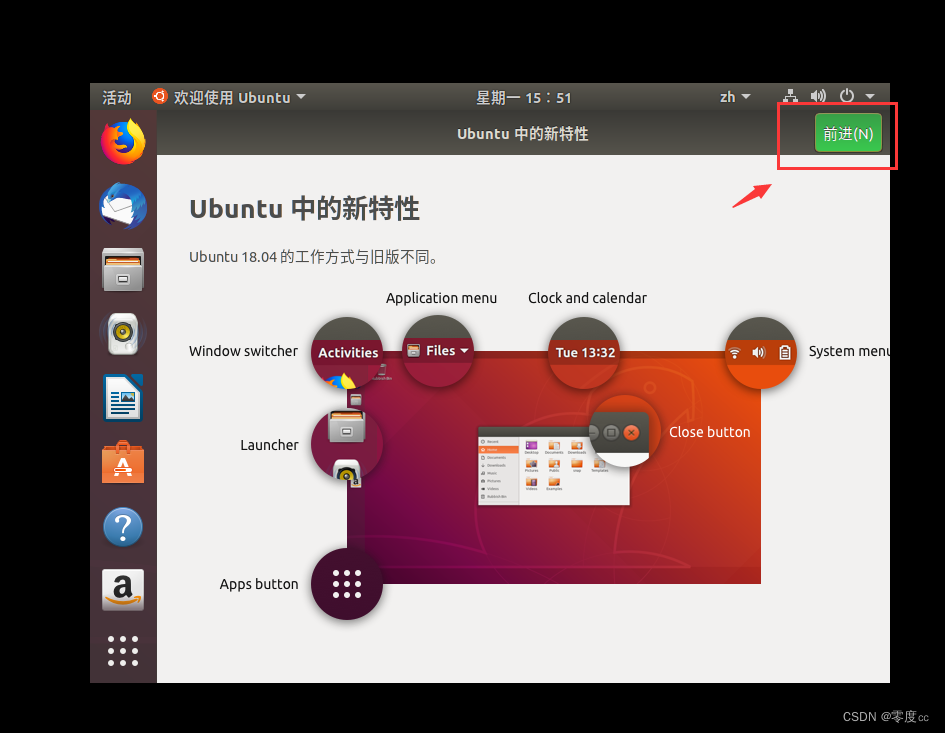945x733 pixels.
Task: Open Thunderbird mail client in the dock
Action: coord(122,206)
